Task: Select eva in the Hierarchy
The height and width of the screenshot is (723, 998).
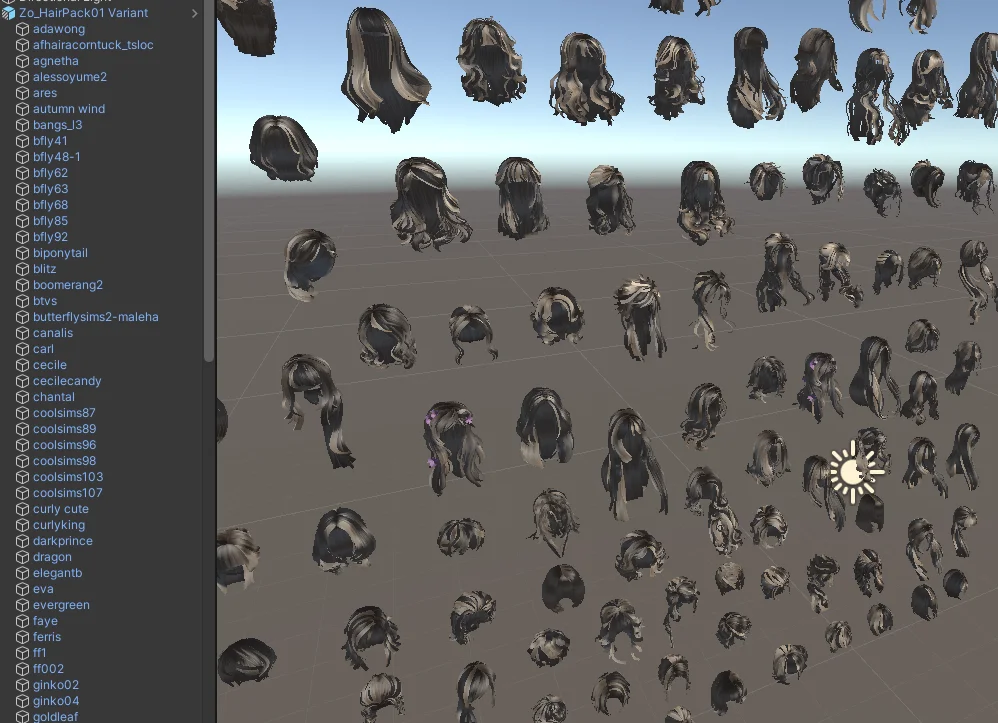Action: (x=42, y=589)
